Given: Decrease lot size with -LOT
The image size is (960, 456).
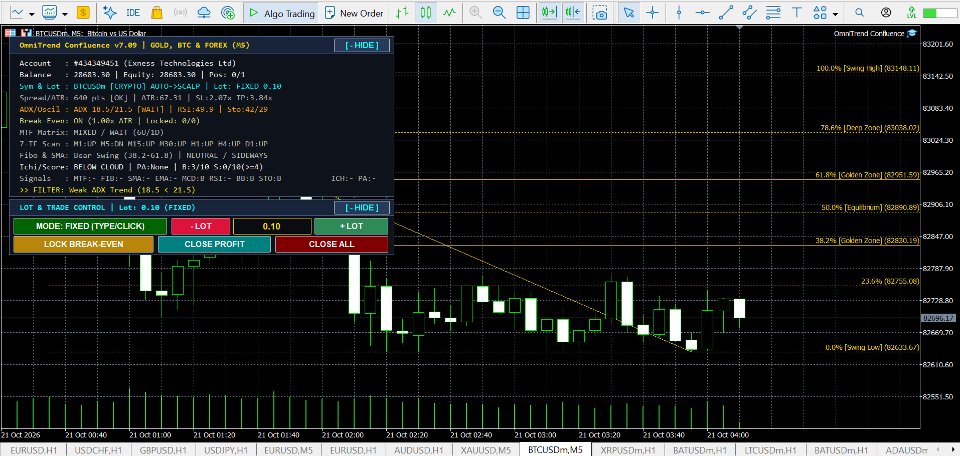Looking at the screenshot, I should click(201, 226).
